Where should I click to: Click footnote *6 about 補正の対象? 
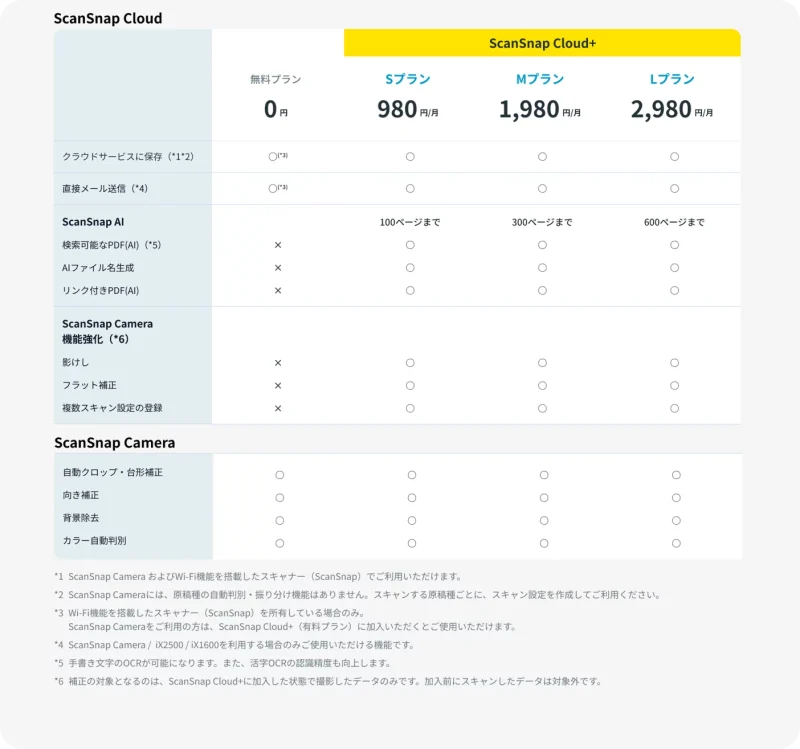tap(329, 681)
